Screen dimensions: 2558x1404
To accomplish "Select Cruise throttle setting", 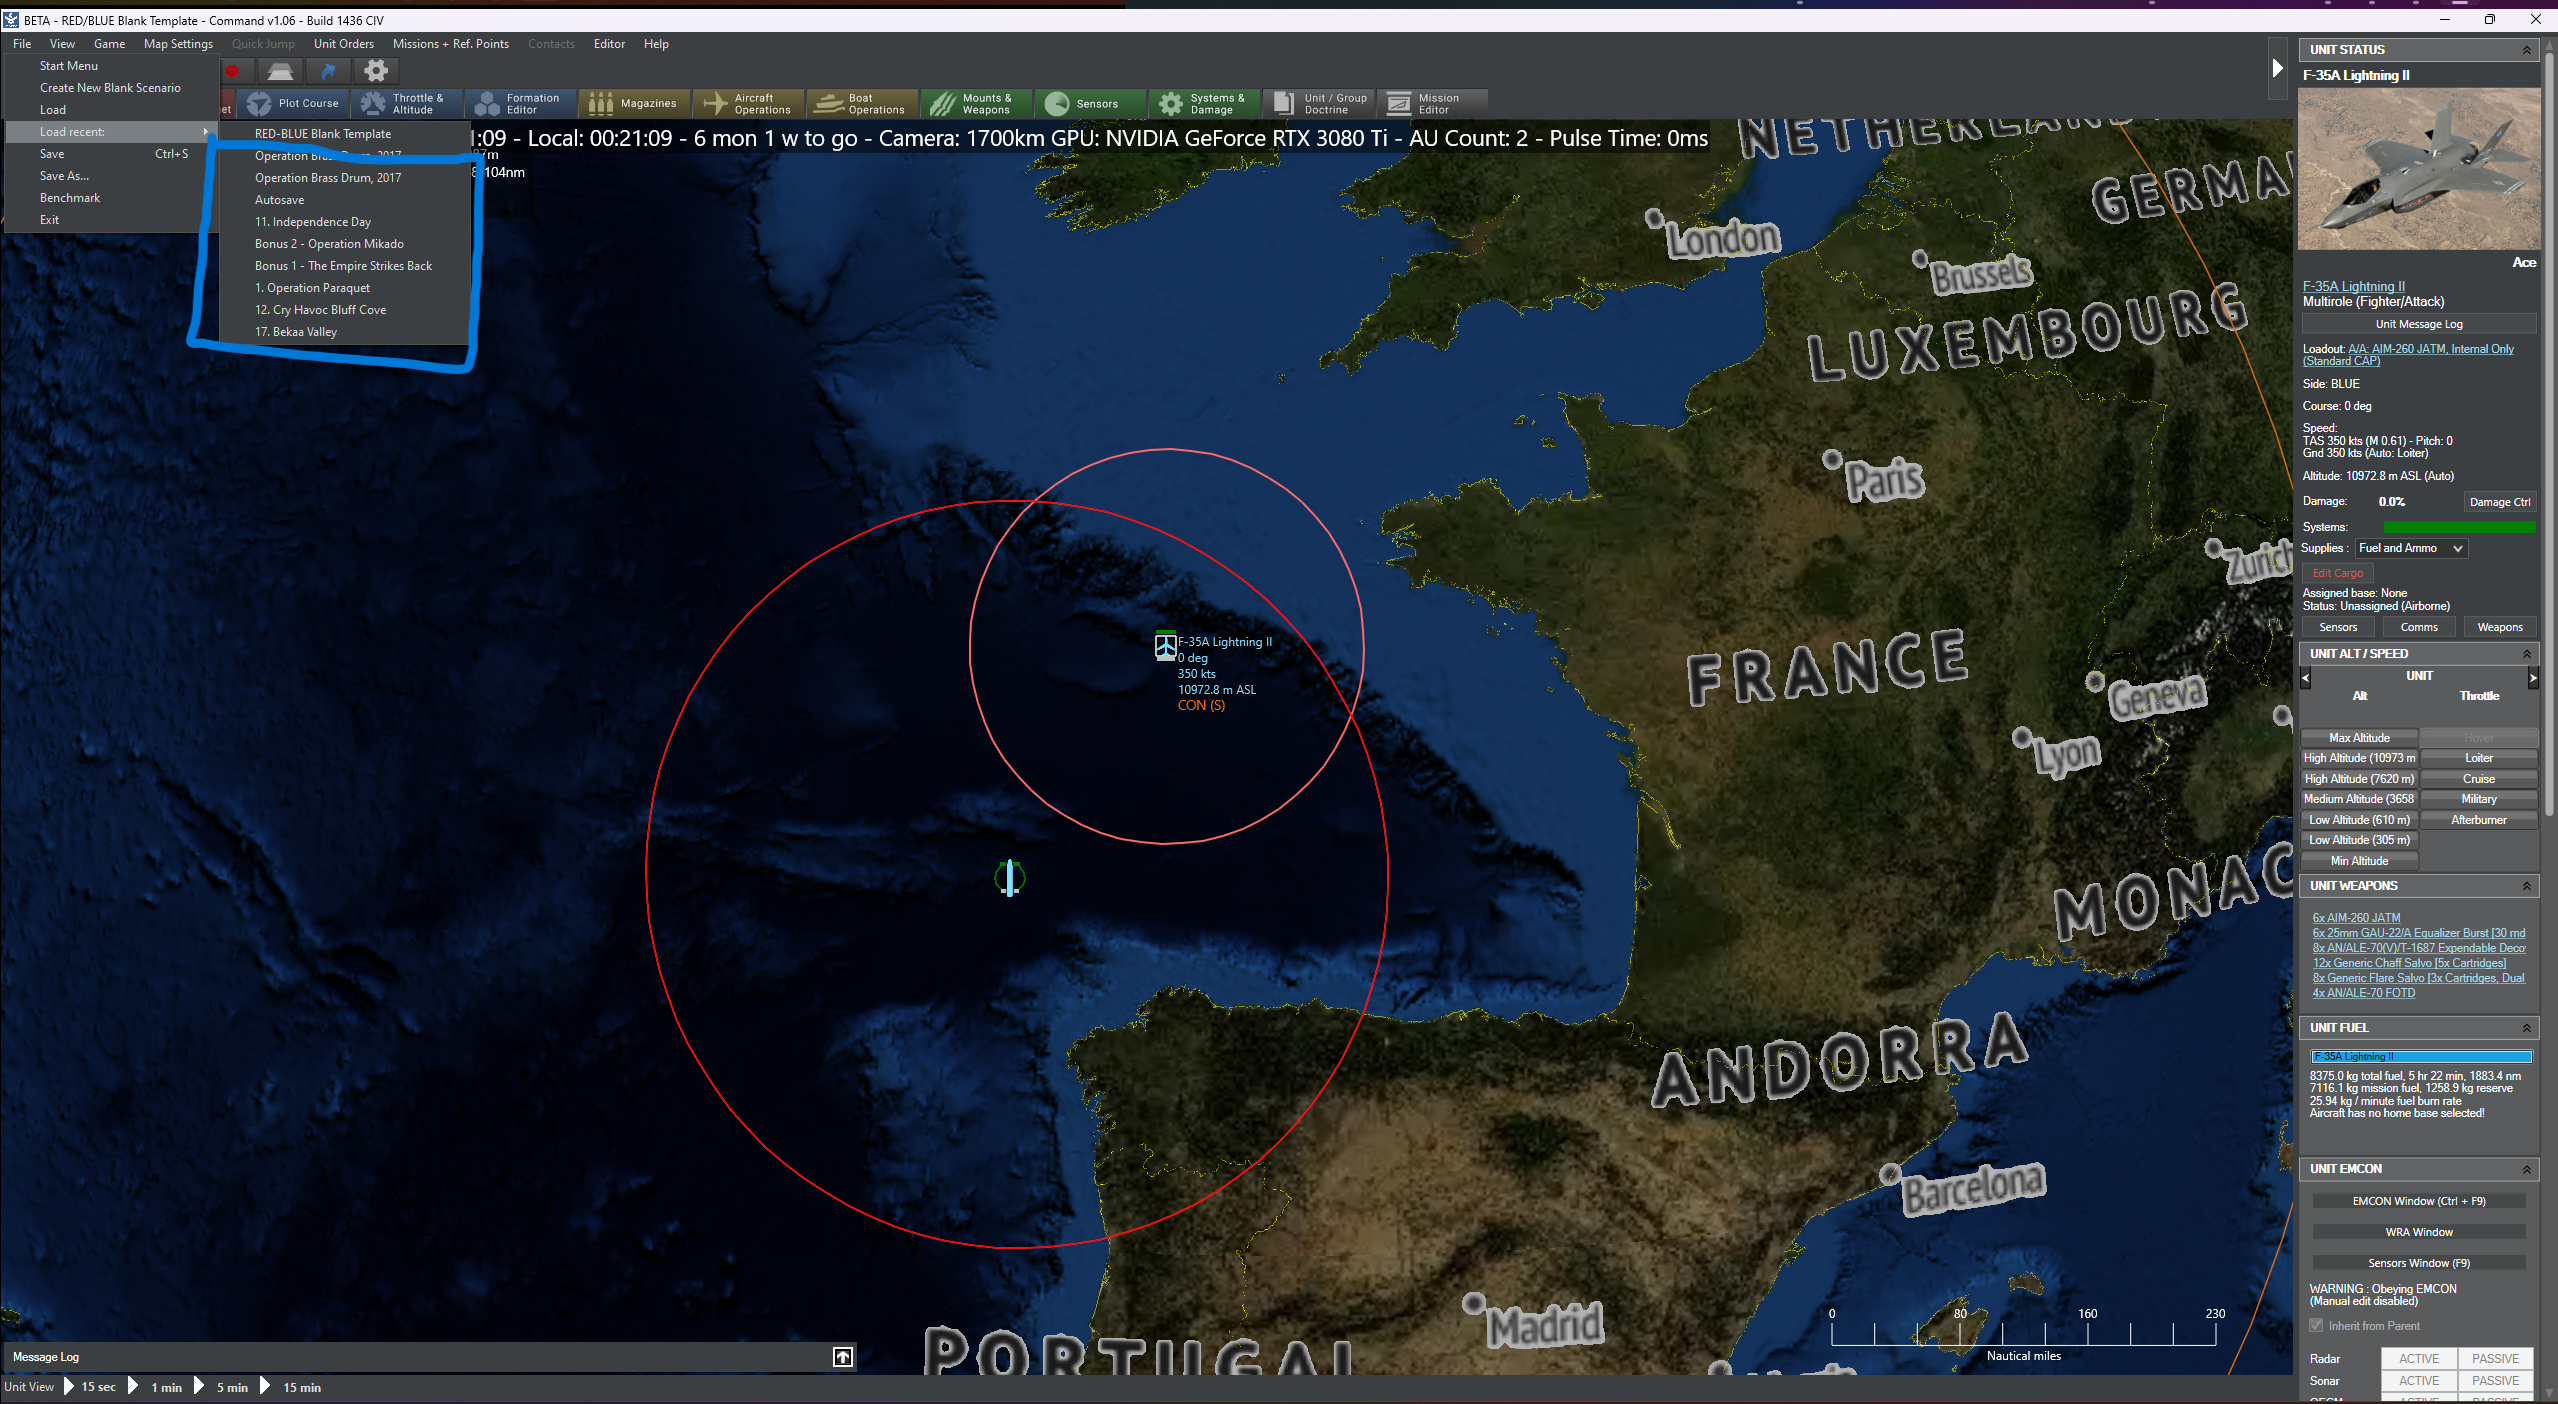I will 2479,779.
